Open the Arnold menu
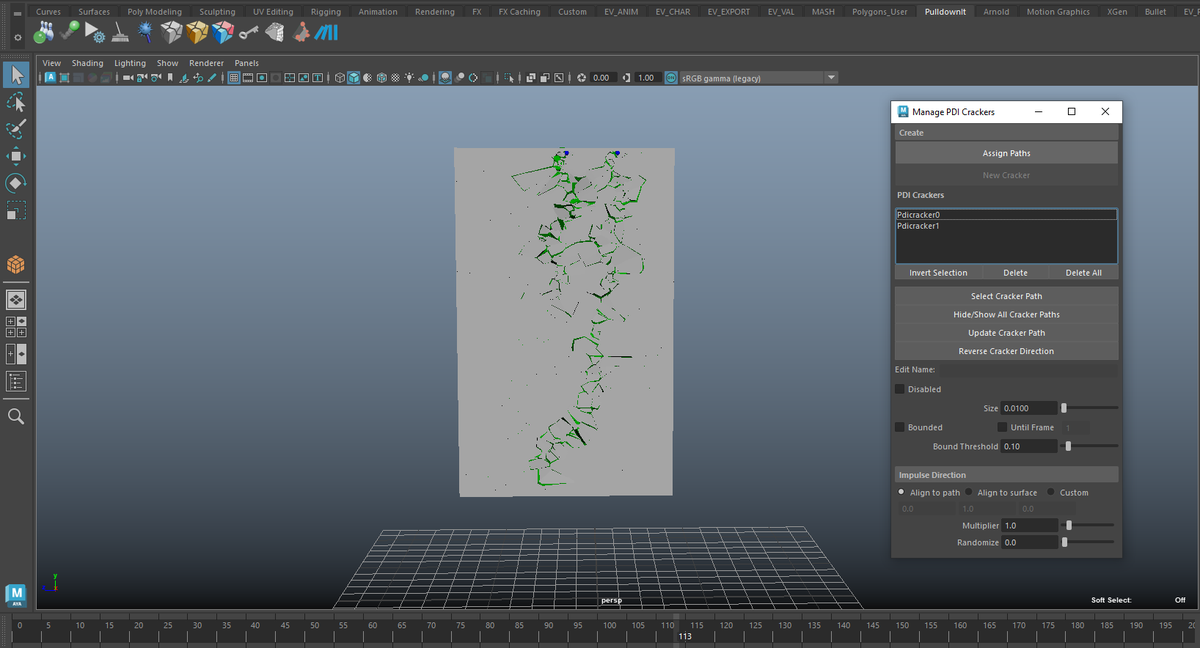1200x648 pixels. [996, 11]
